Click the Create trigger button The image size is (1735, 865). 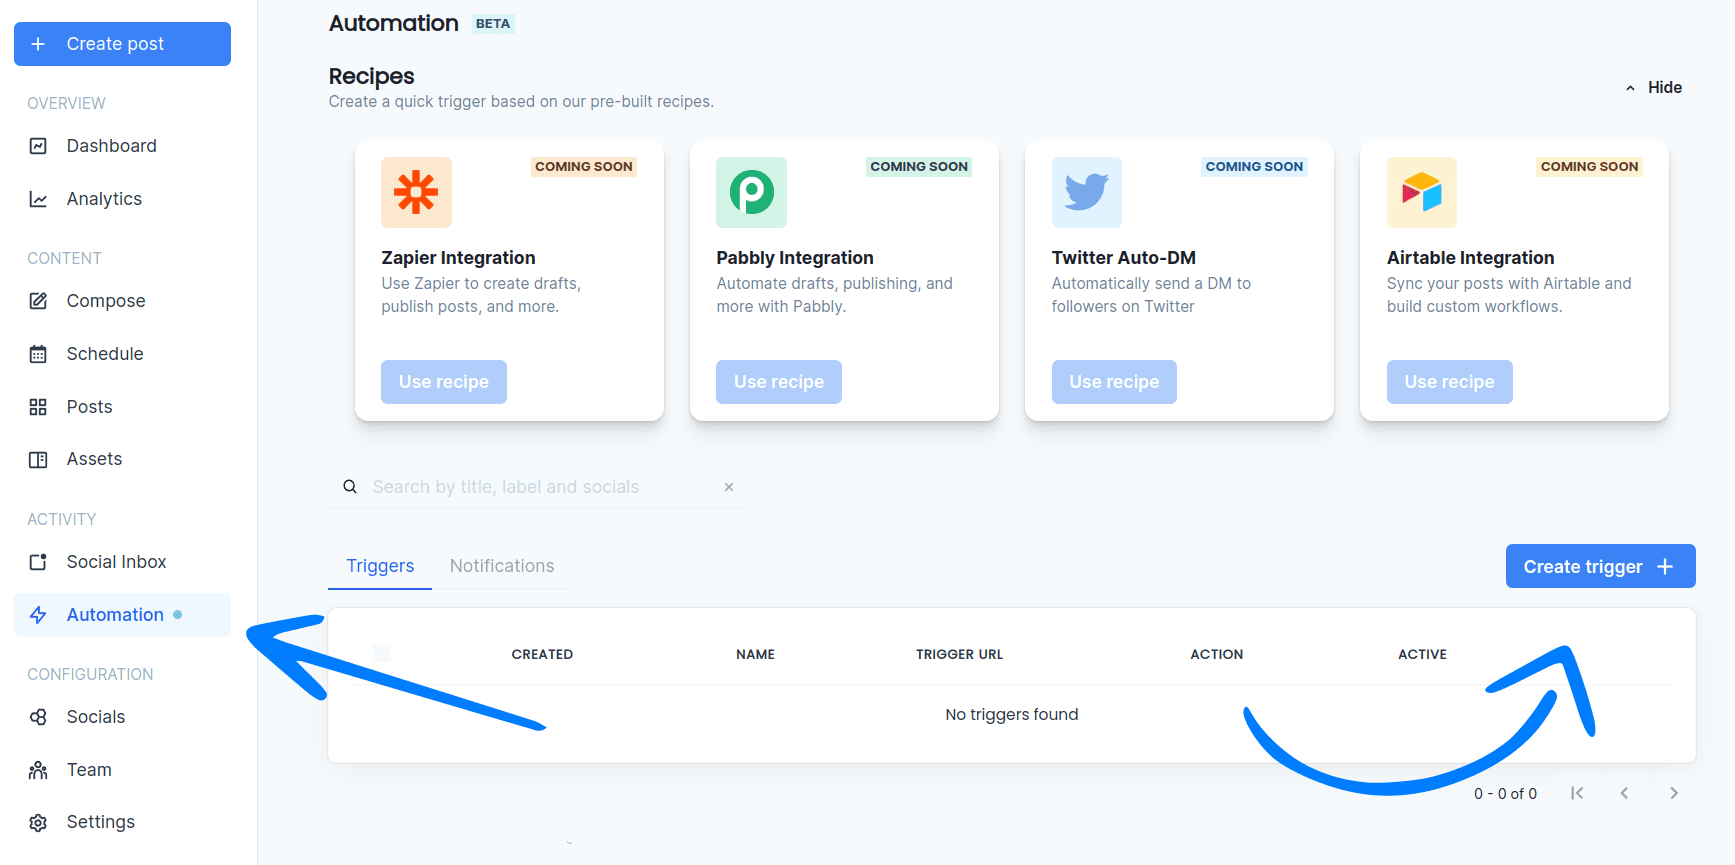[1601, 566]
